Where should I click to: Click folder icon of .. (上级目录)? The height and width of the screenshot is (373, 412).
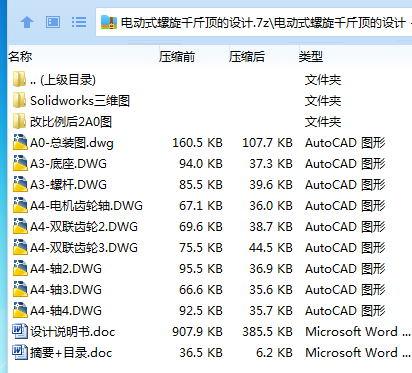point(19,79)
